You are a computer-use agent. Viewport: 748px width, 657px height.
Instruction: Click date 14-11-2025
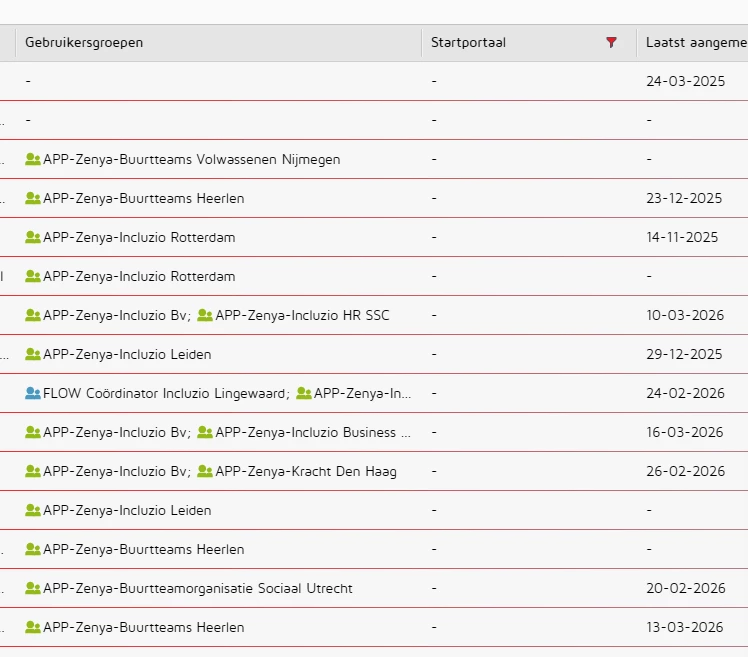tap(682, 237)
